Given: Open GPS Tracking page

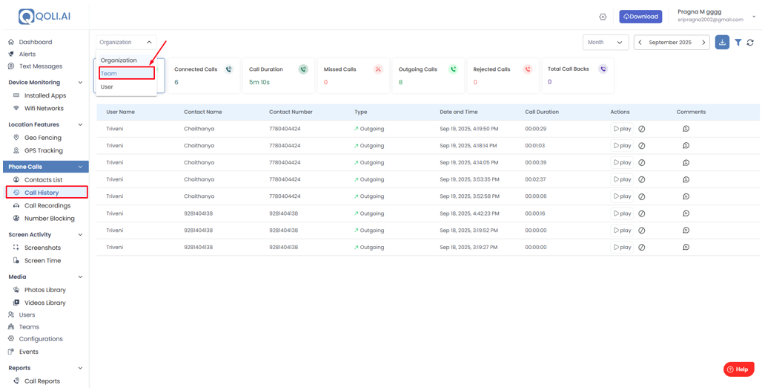Looking at the screenshot, I should 43,151.
